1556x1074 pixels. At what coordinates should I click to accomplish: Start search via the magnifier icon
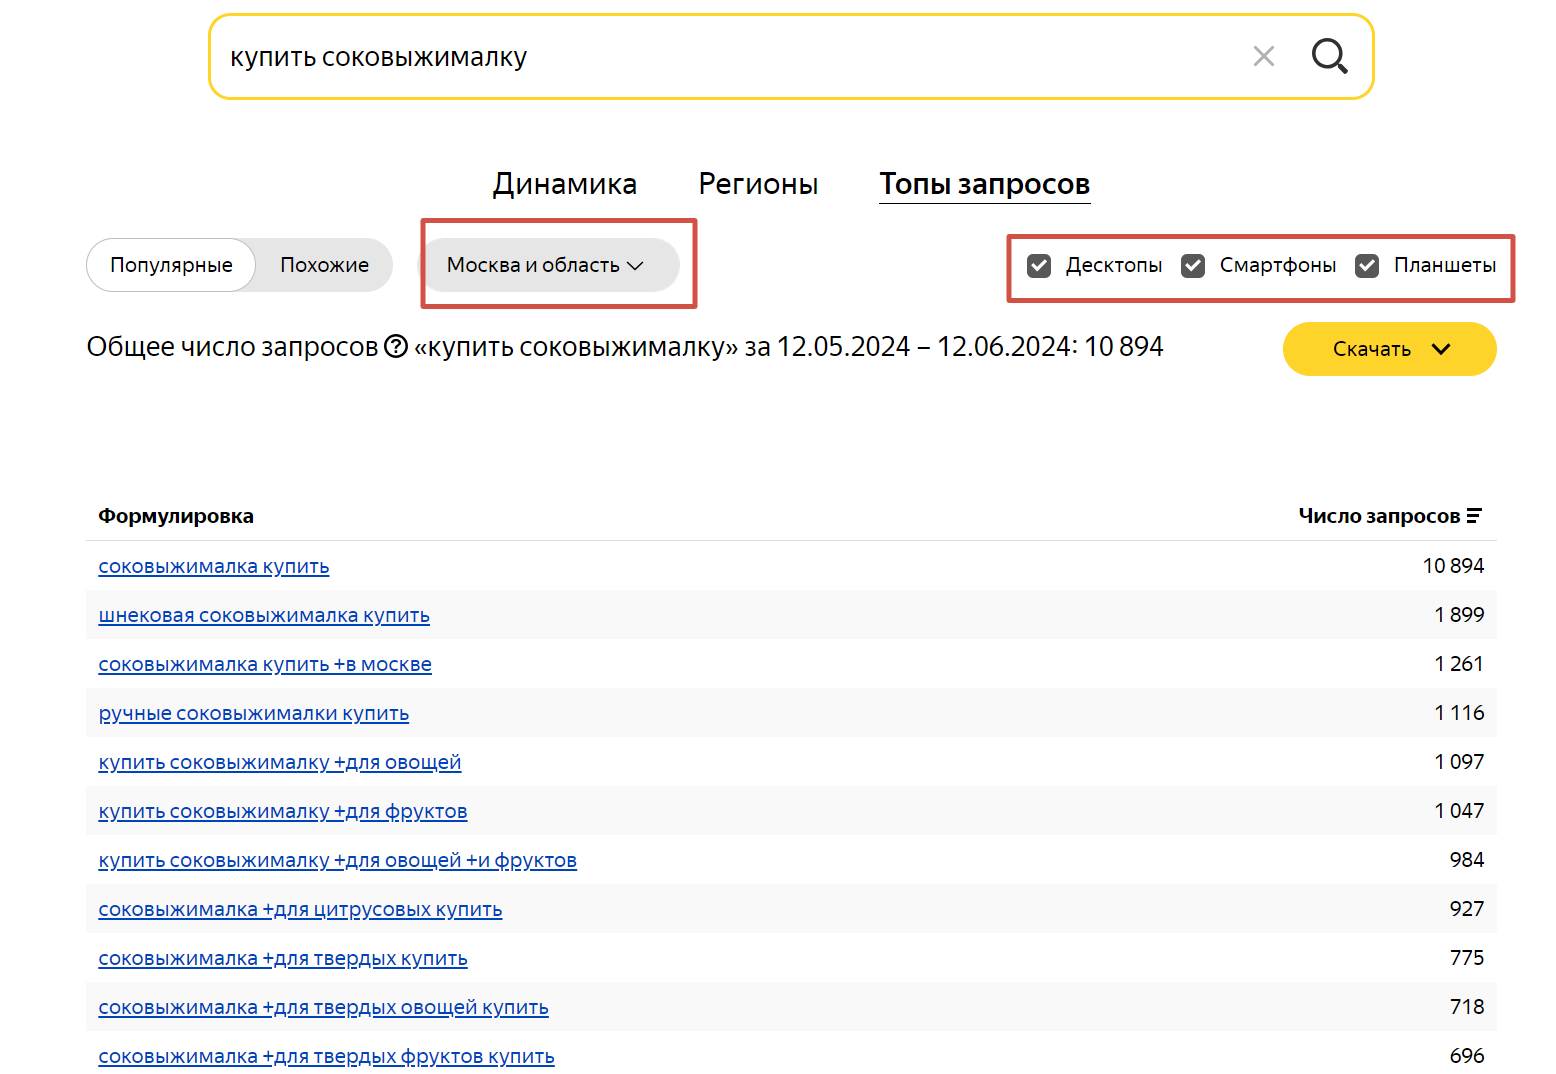1330,56
